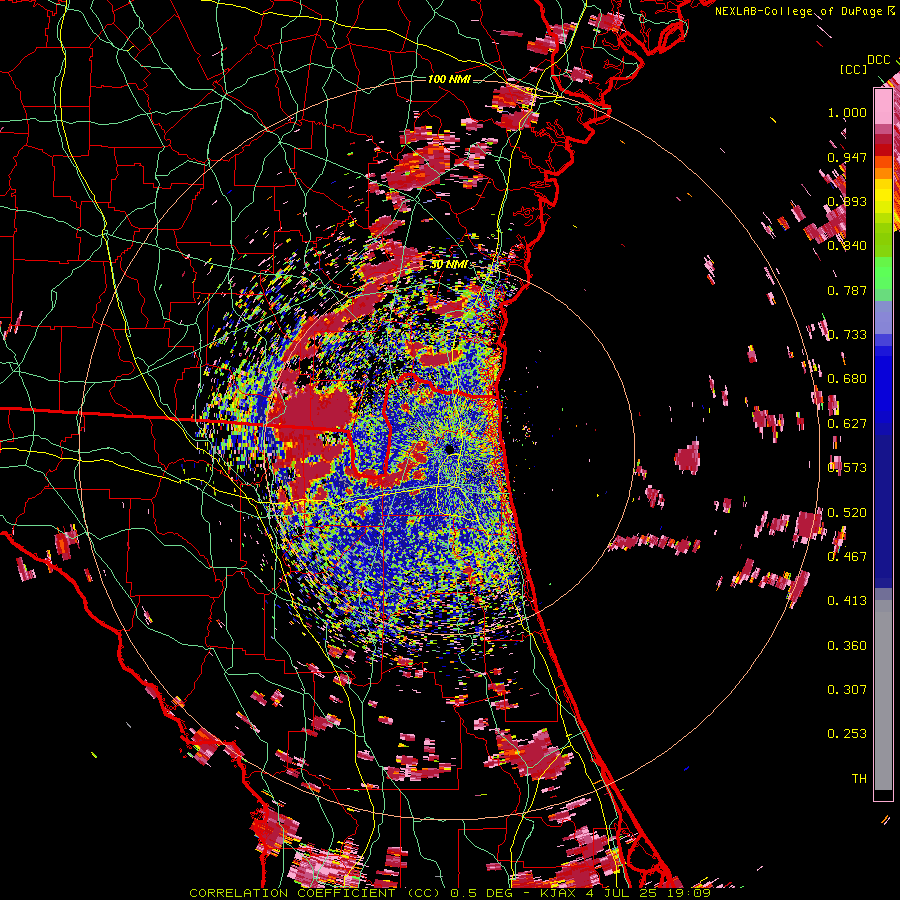
Task: Click the 100 NMI range ring label
Action: click(449, 79)
